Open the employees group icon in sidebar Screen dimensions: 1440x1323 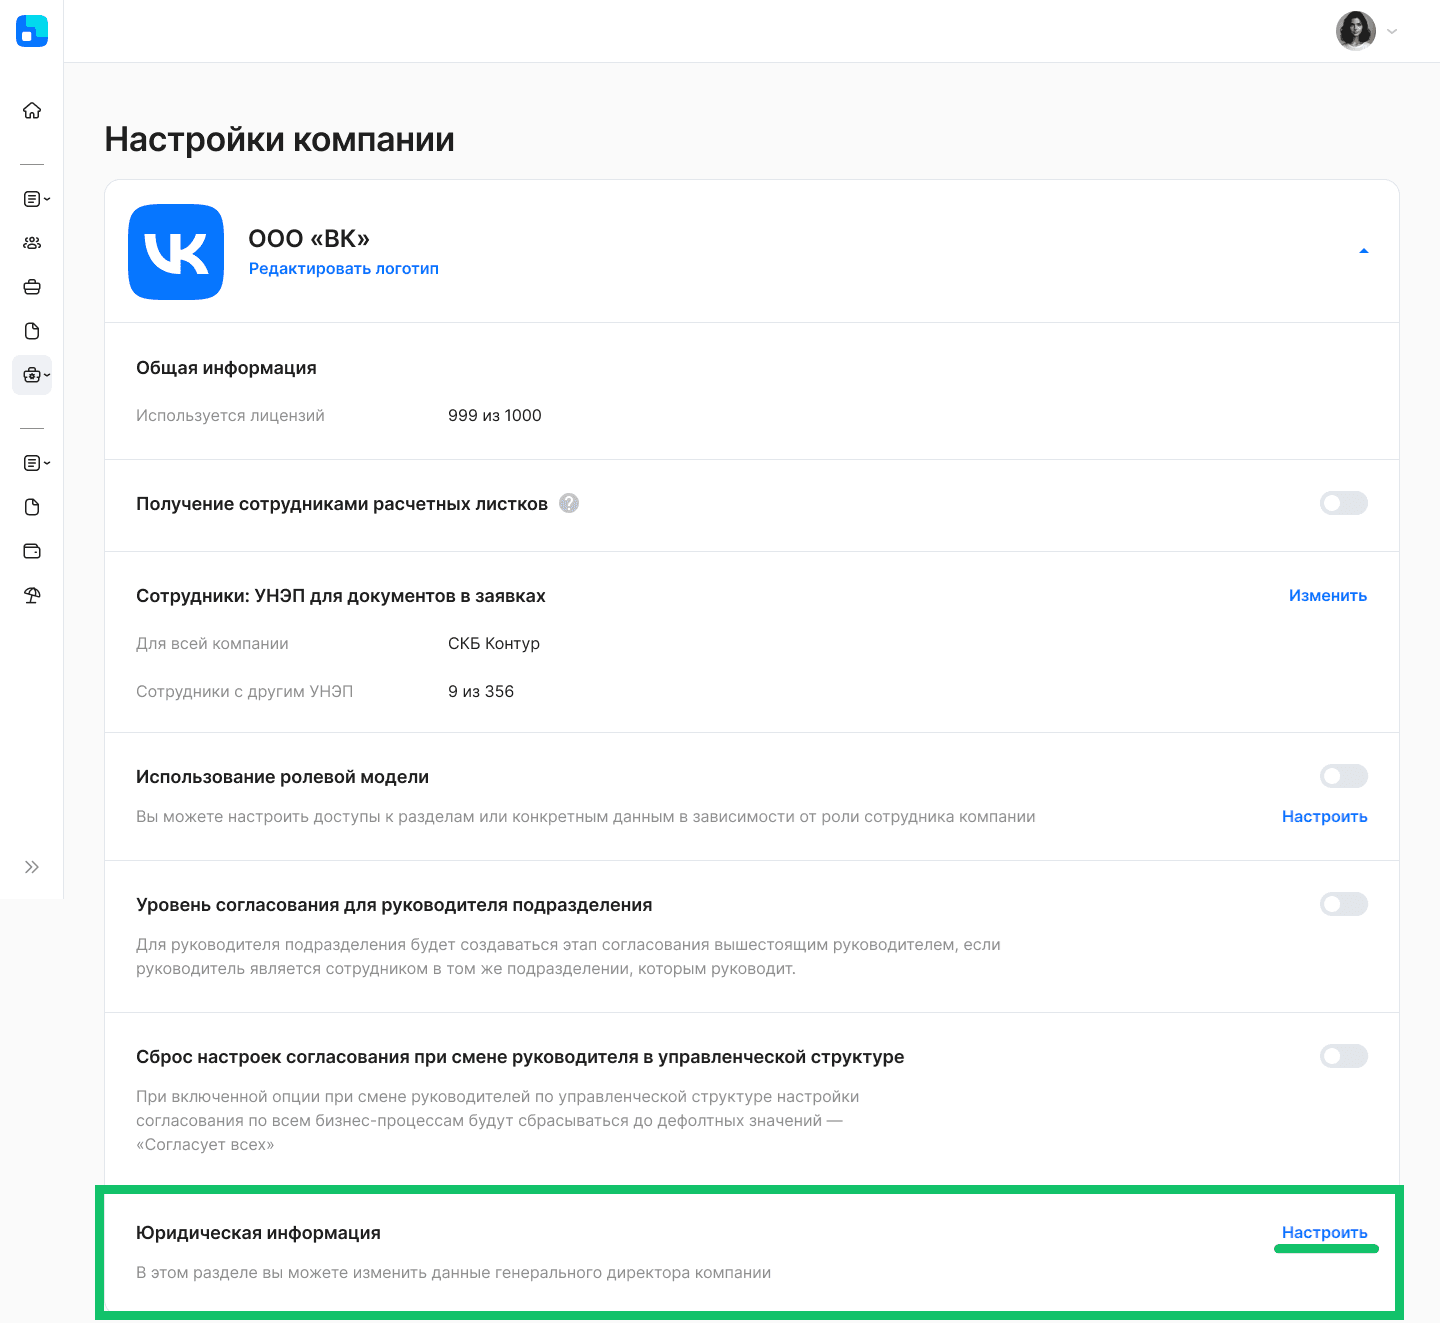tap(32, 243)
